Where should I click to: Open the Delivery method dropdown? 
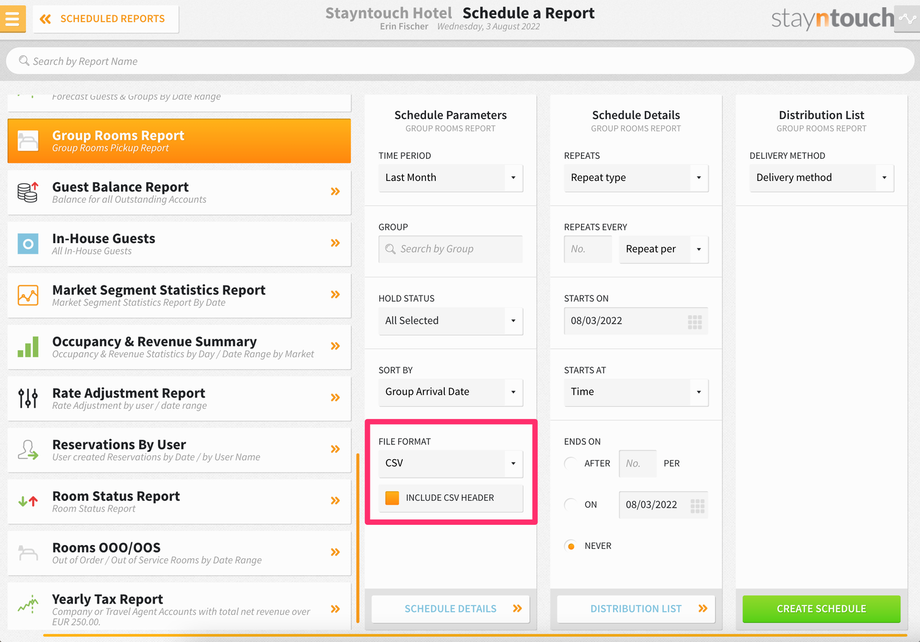[x=821, y=178]
